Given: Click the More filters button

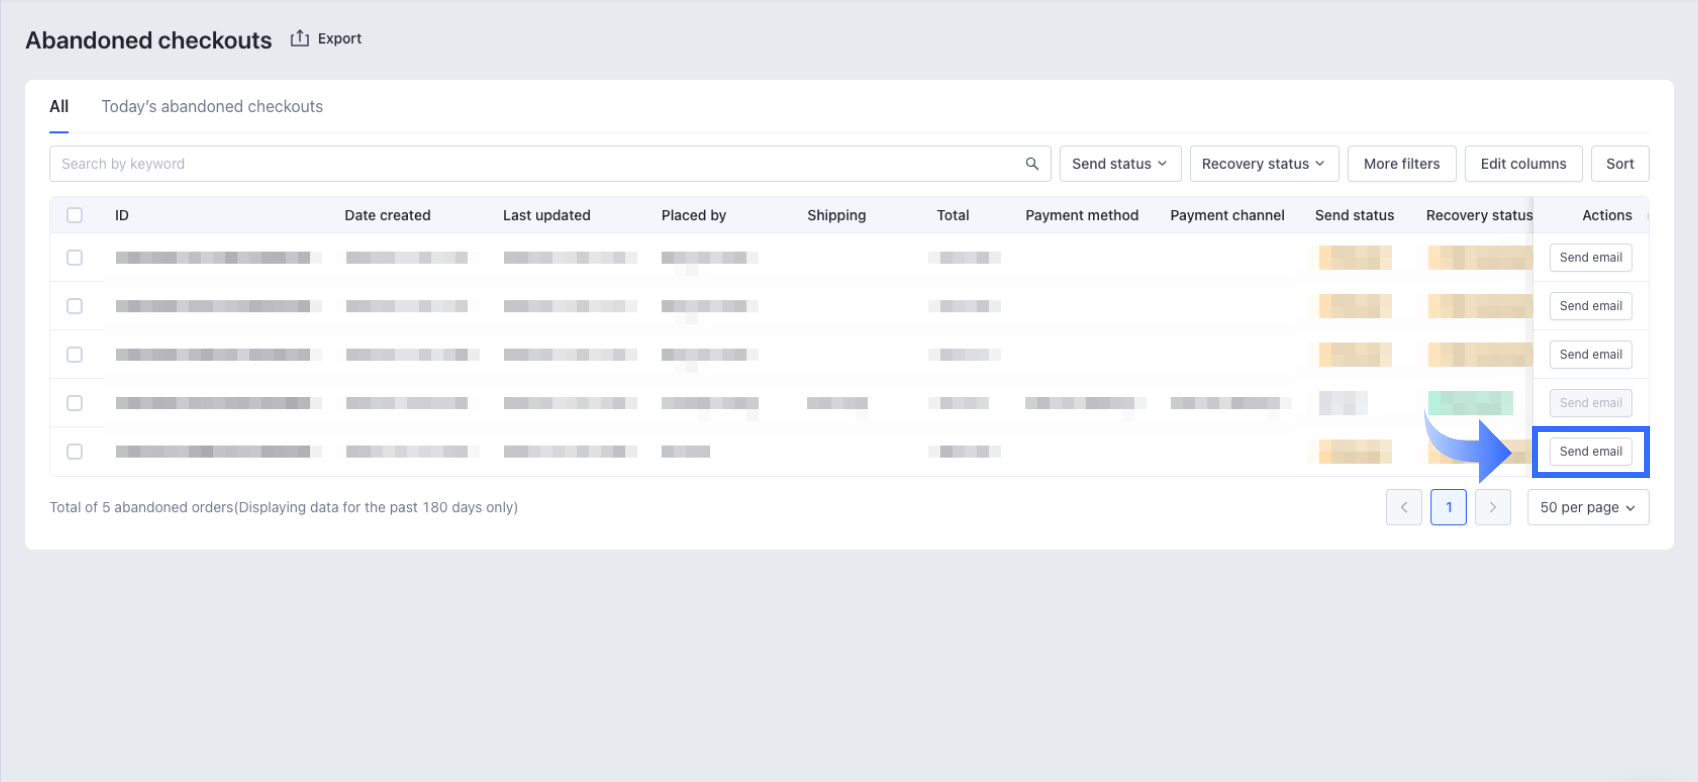Looking at the screenshot, I should (x=1401, y=164).
